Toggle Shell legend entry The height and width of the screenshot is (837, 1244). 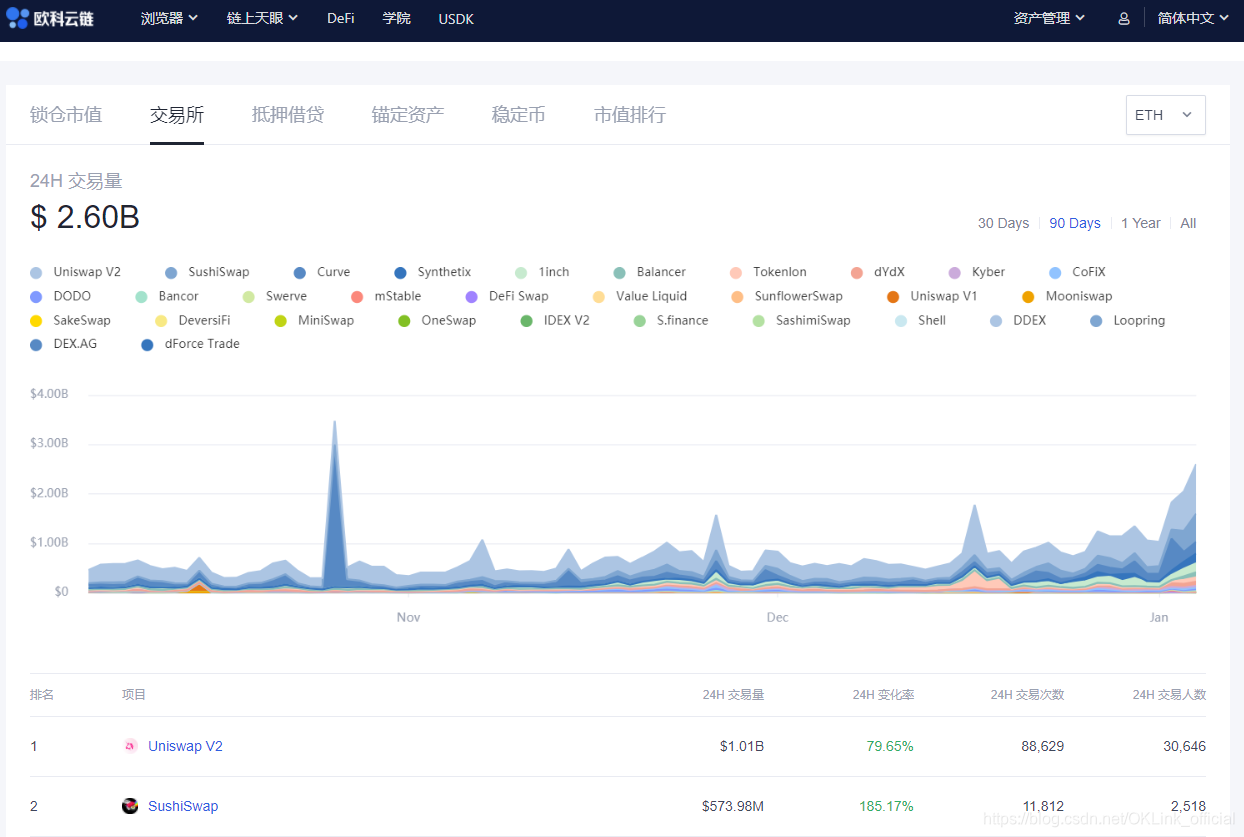coord(920,320)
